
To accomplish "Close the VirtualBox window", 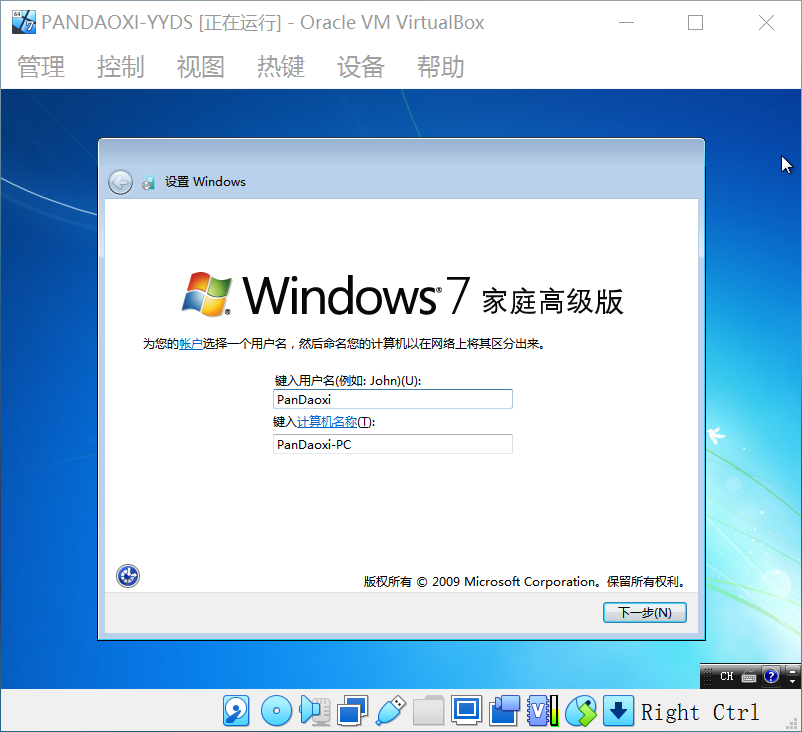I will point(766,23).
